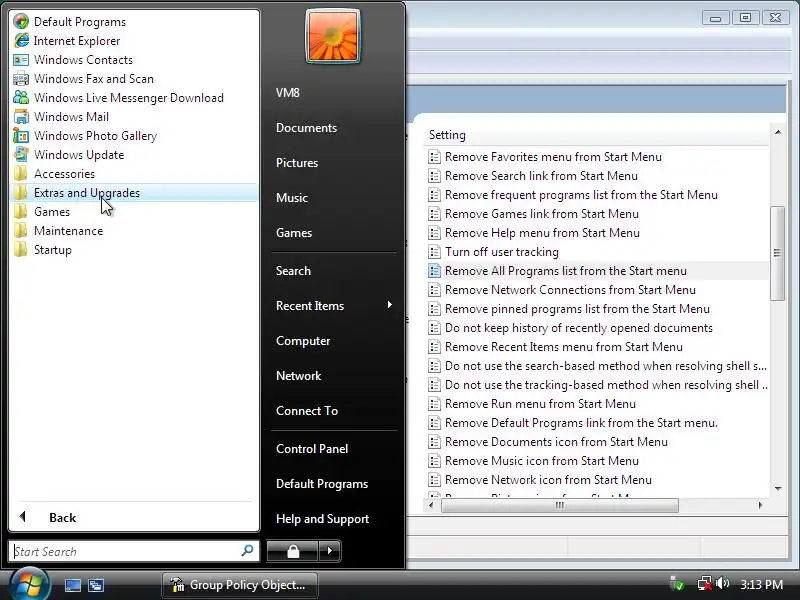Screen dimensions: 800x600
Task: Expand the Recent Items submenu arrow
Action: 390,305
